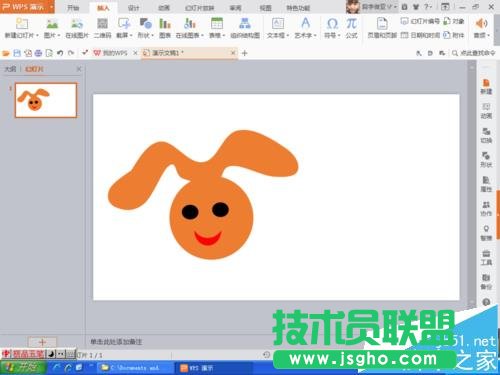Open the New (新建) side panel
The width and height of the screenshot is (500, 375).
[x=486, y=86]
